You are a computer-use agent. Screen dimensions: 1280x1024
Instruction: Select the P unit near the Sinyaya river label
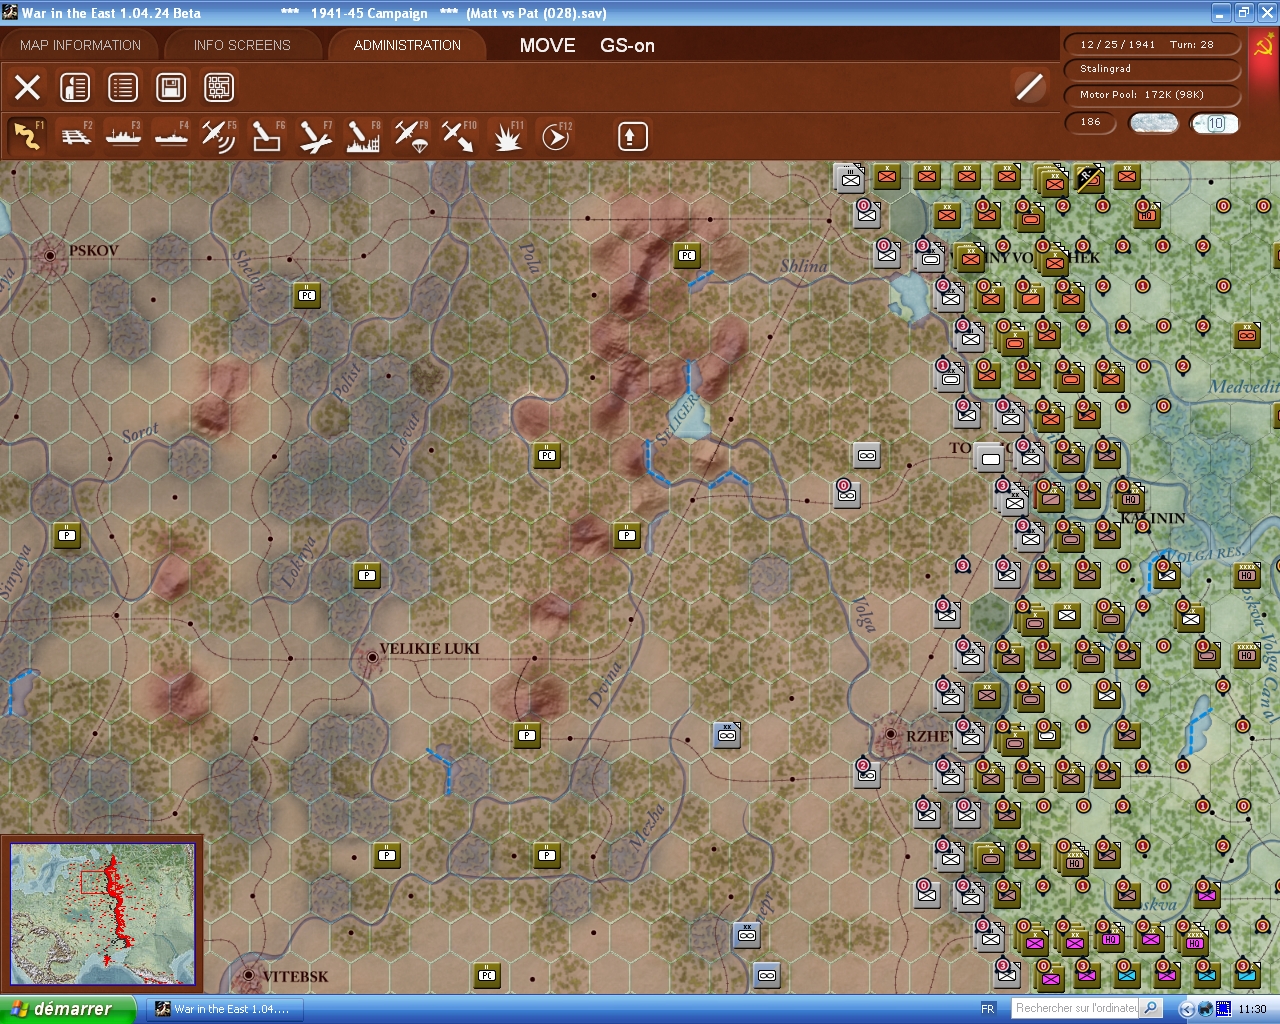pos(67,535)
